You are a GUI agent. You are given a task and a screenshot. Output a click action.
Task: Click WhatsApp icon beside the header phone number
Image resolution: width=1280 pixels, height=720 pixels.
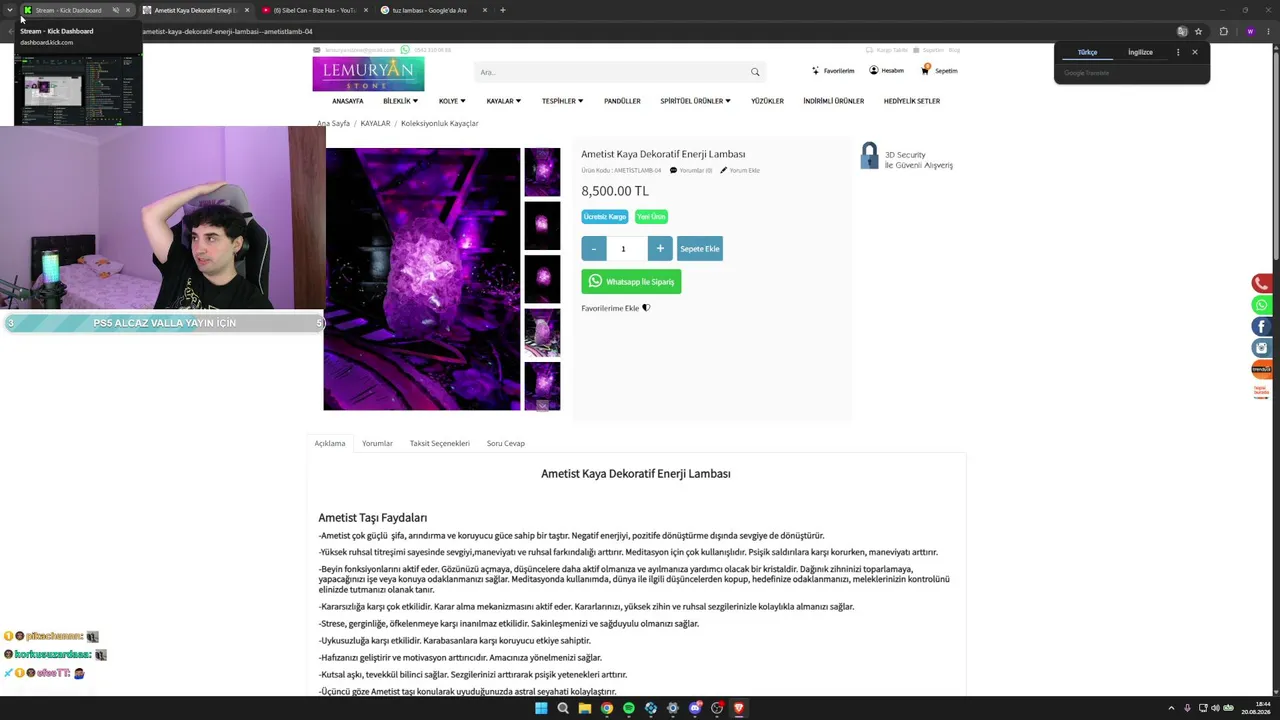pos(405,49)
